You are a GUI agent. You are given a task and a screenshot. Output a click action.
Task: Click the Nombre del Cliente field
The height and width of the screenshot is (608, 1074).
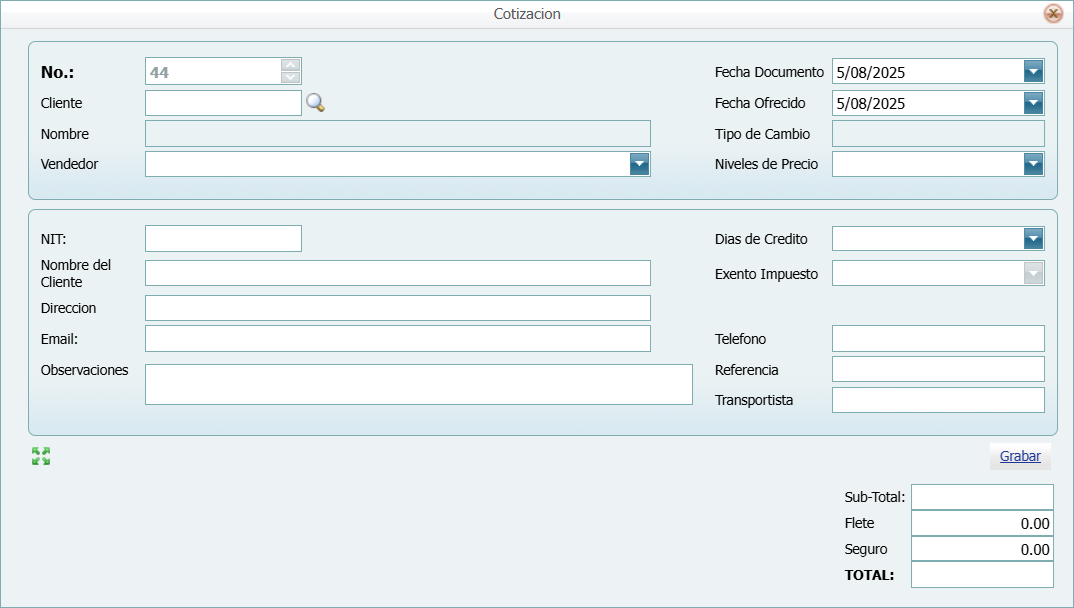[x=397, y=273]
